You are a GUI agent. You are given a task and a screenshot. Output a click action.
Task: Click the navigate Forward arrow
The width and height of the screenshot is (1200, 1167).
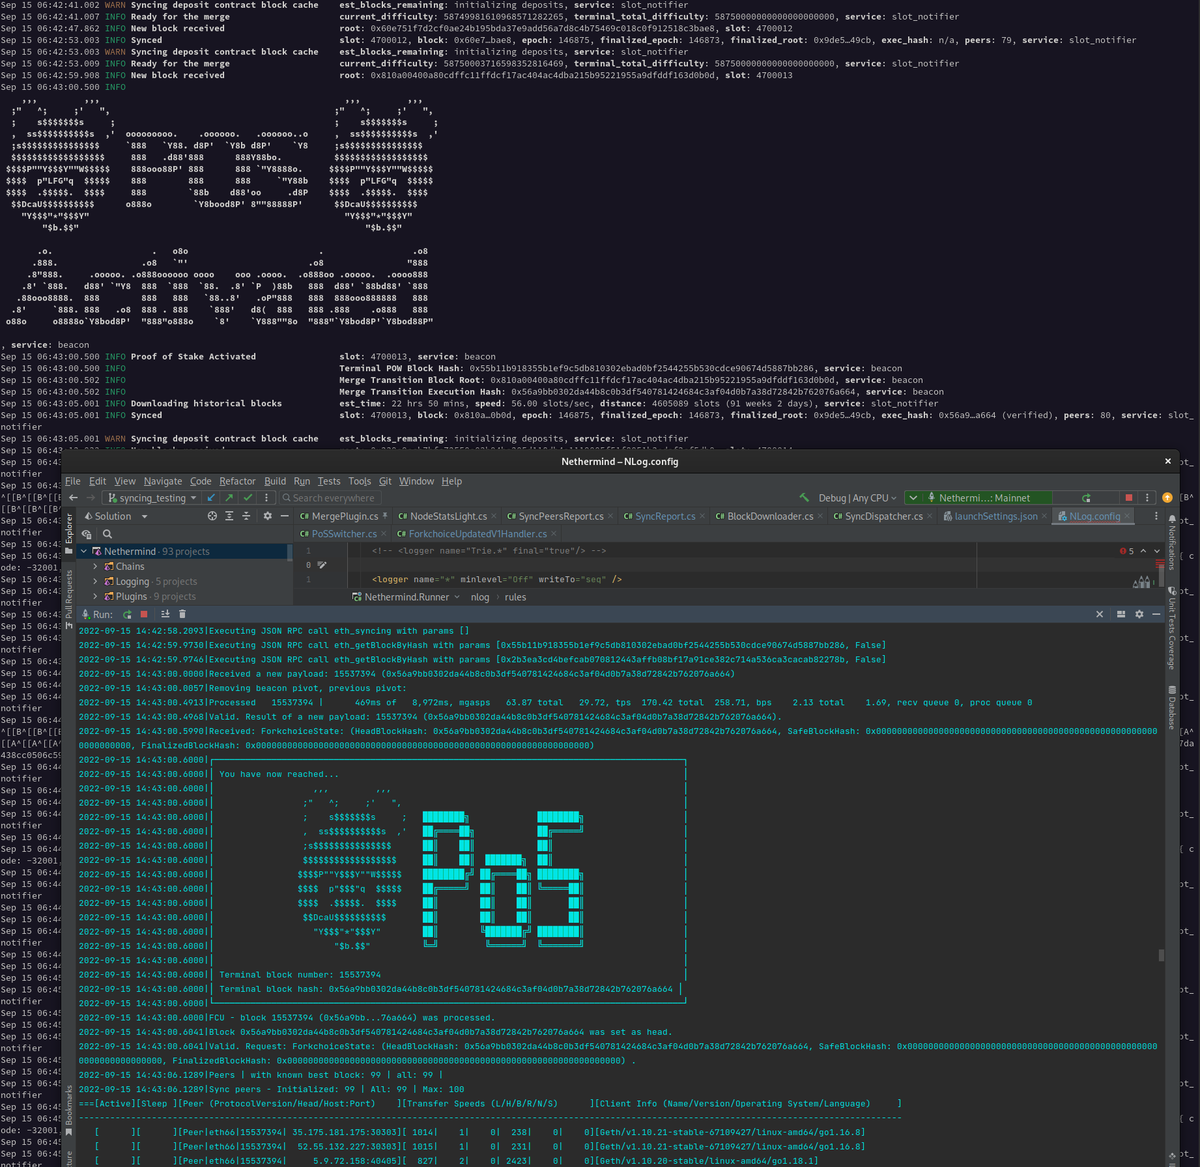point(92,498)
